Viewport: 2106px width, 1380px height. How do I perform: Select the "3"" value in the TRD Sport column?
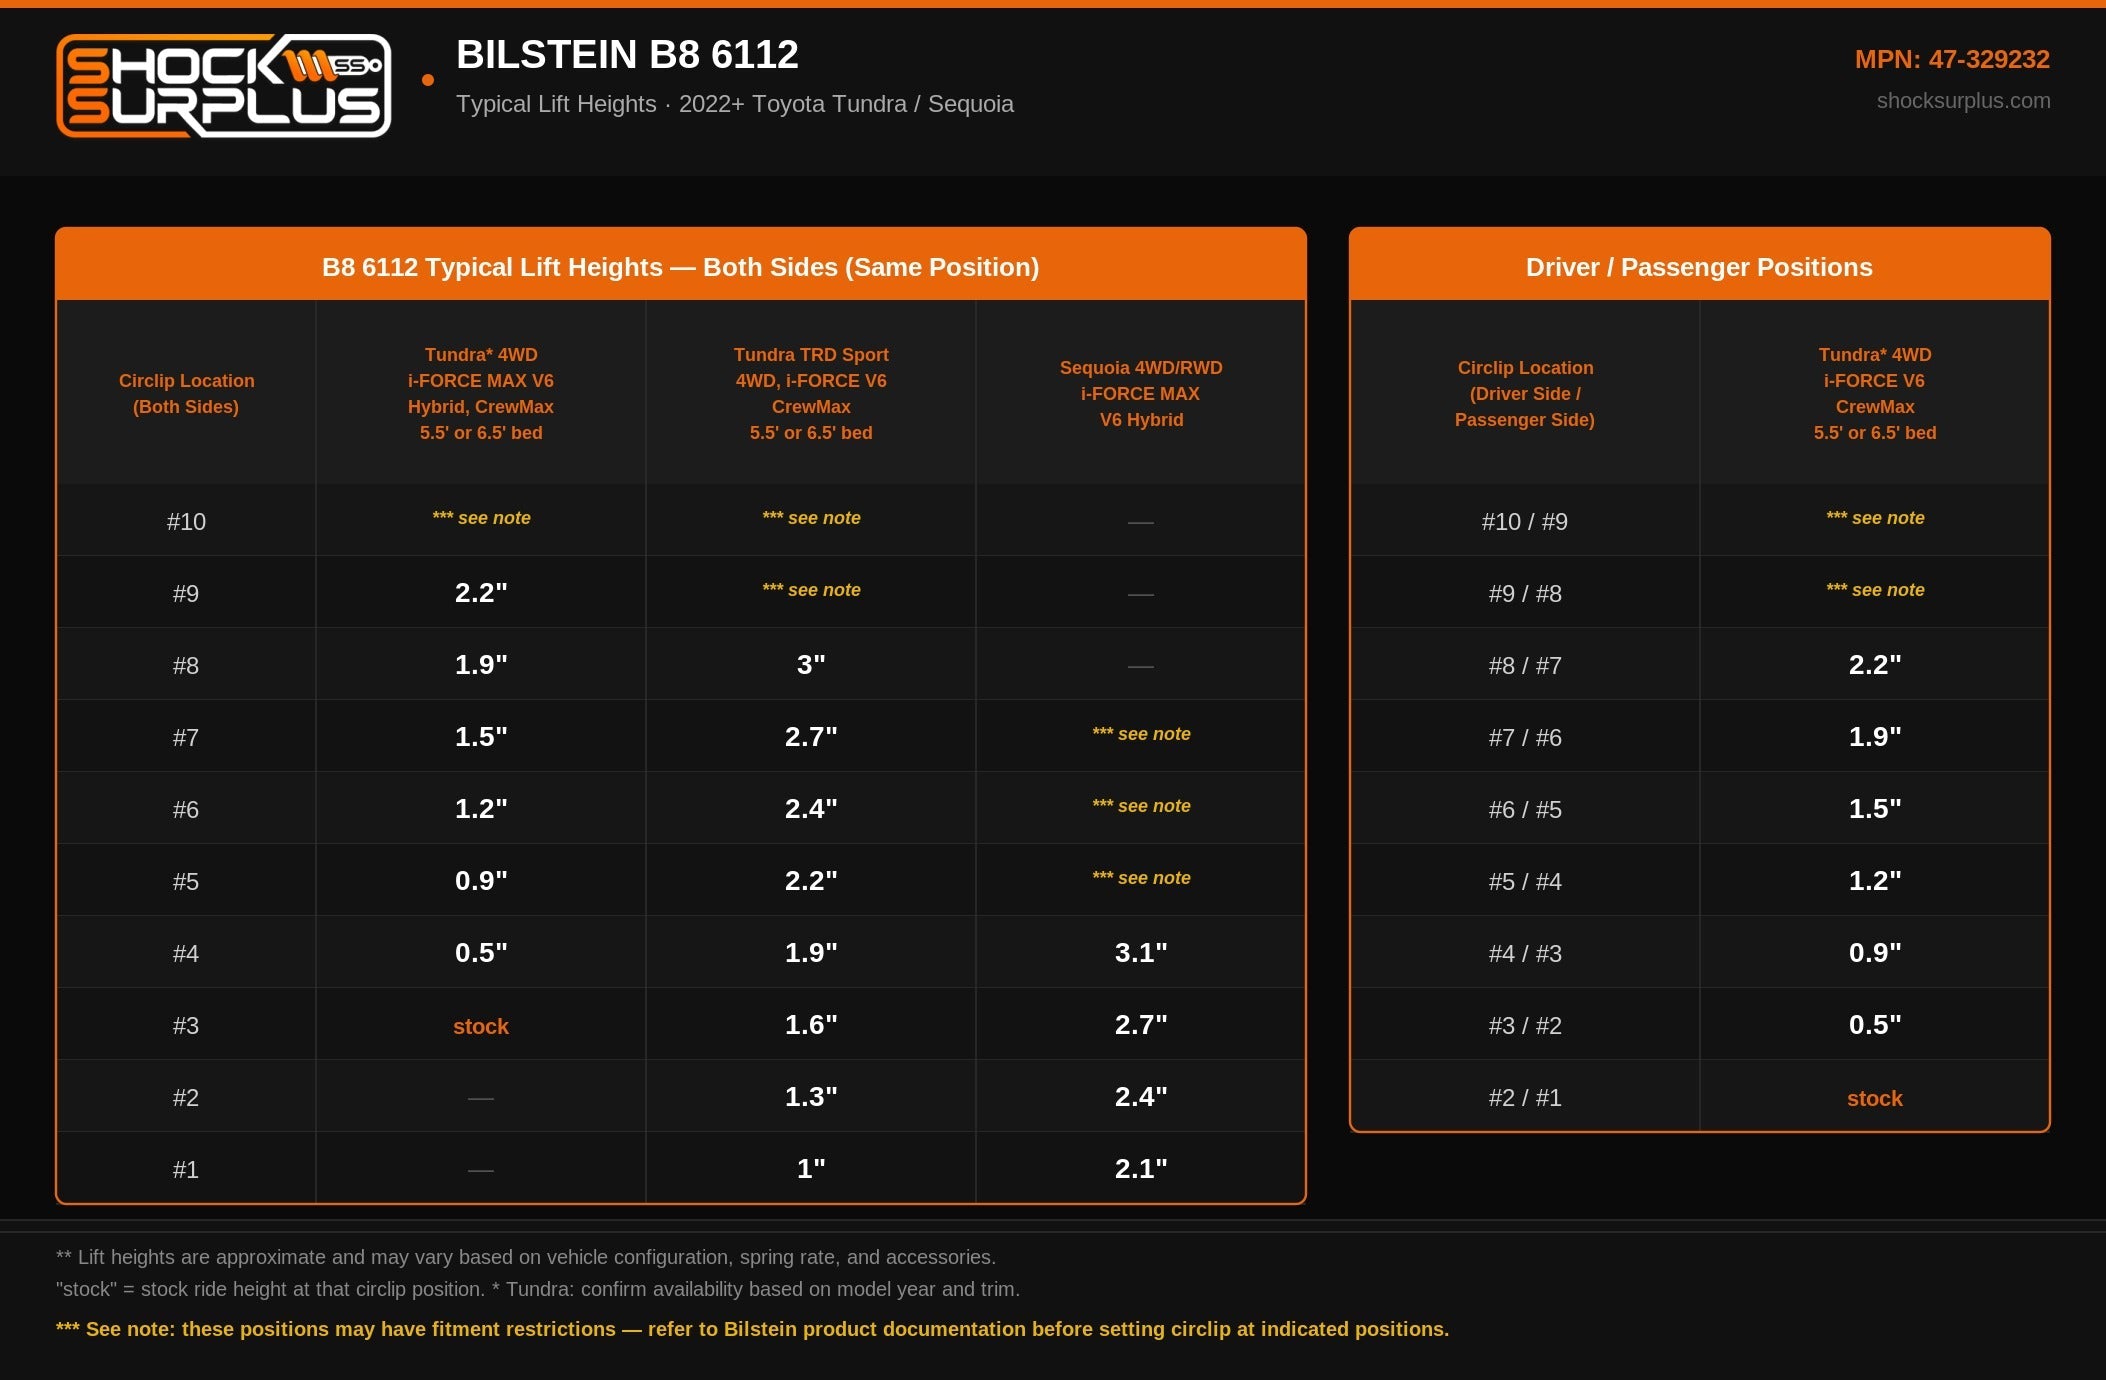(811, 665)
